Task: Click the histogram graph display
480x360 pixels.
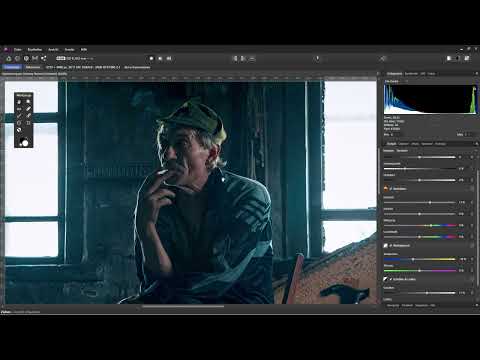Action: (430, 99)
